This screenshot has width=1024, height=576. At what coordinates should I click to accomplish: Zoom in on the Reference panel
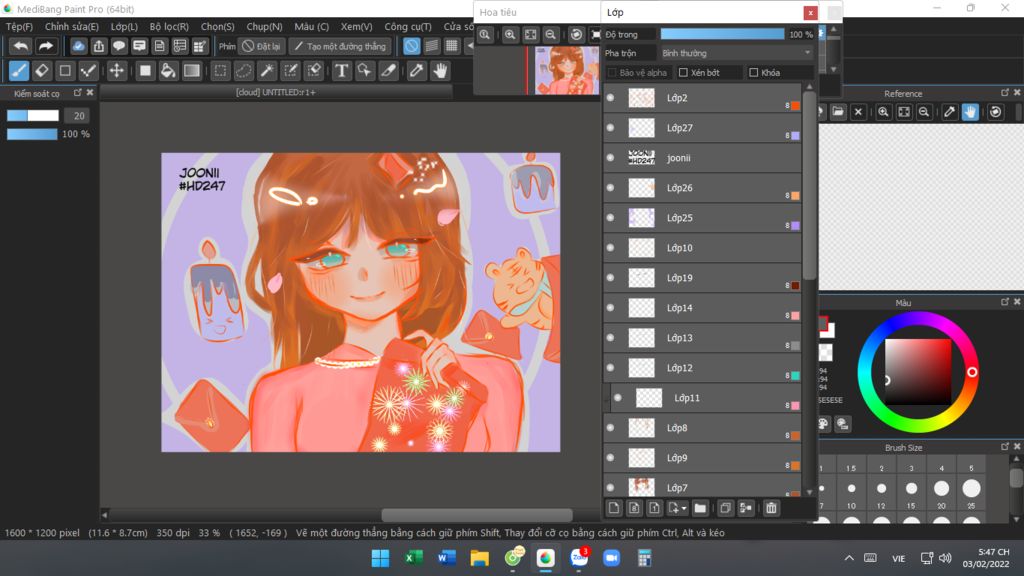point(884,112)
